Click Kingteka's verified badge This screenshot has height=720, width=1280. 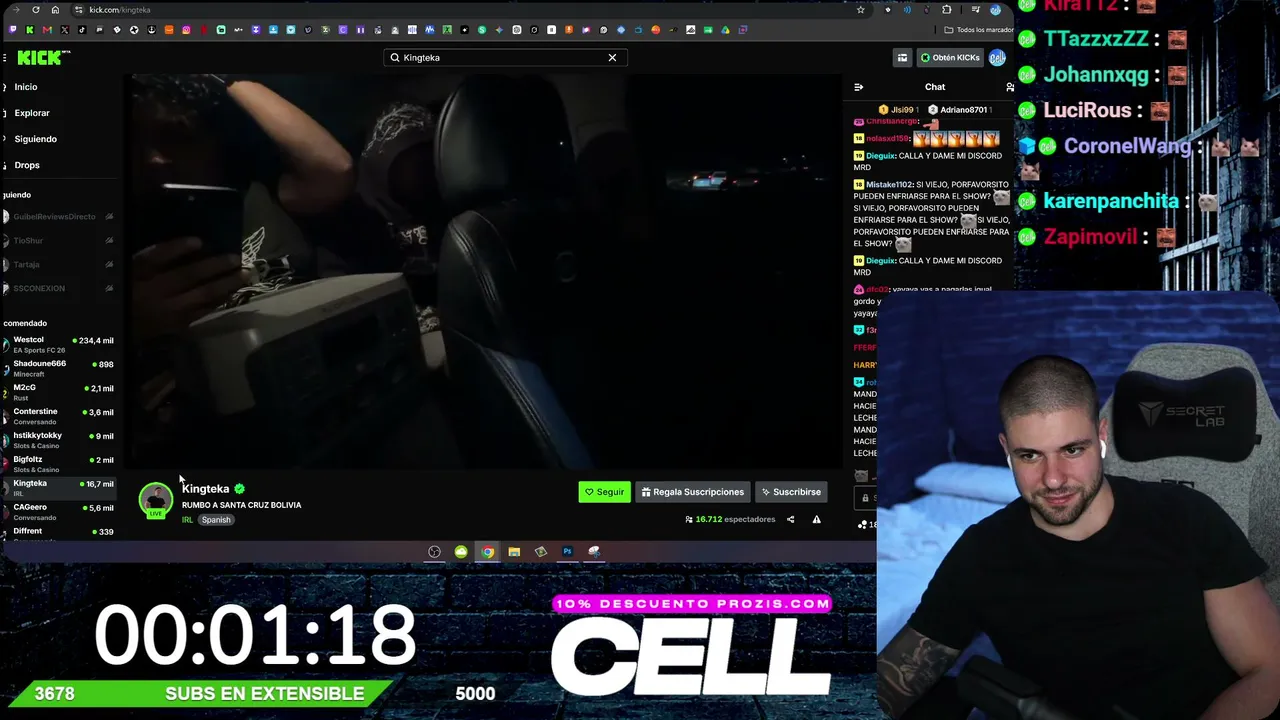pos(239,489)
